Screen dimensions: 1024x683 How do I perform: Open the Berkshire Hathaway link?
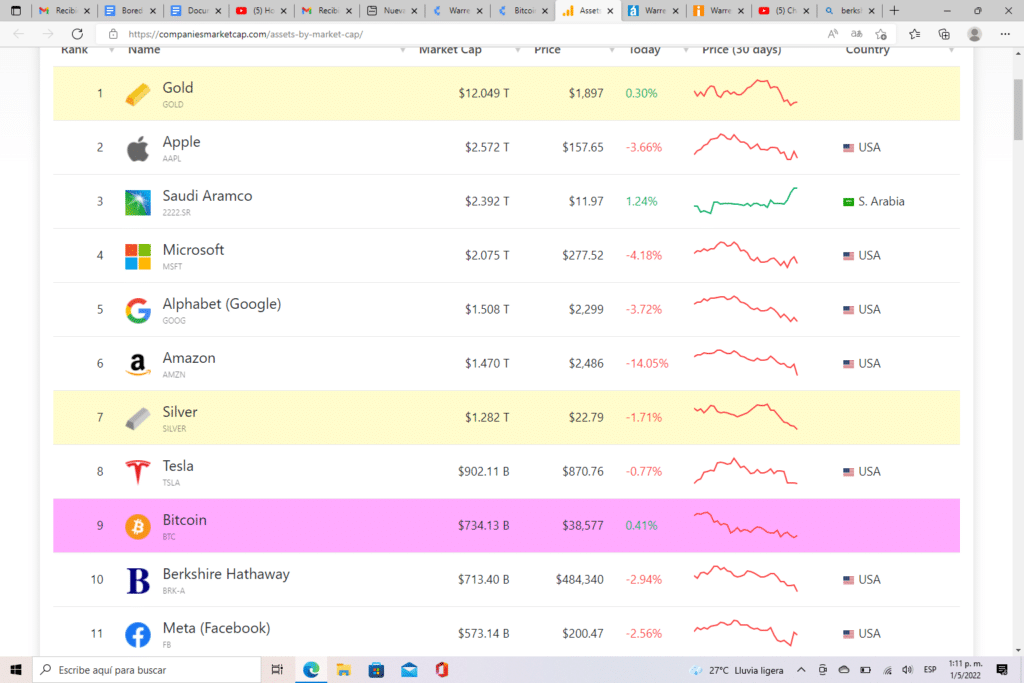226,574
